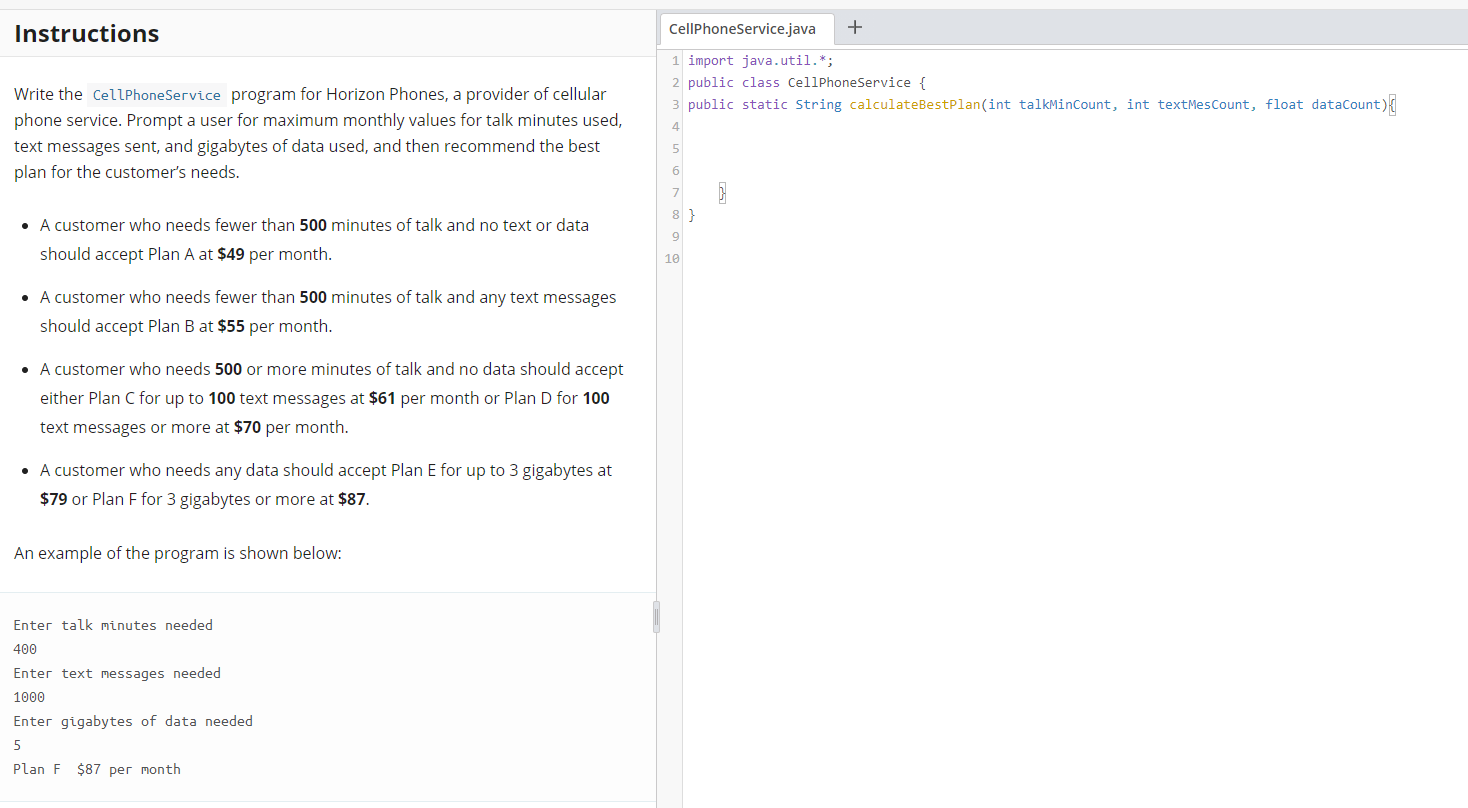Click line number 10 at the editor bottom

click(671, 258)
